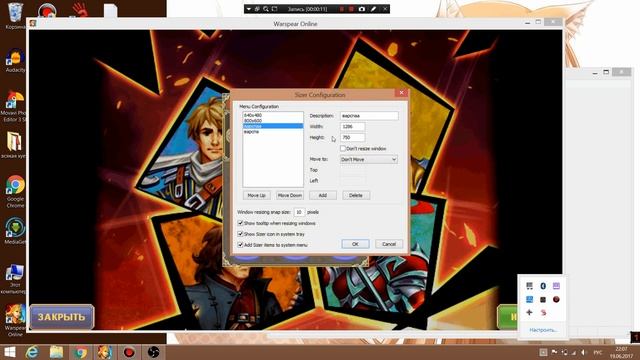640x360 pixels.
Task: Open File Explorer from taskbar
Action: tap(56, 352)
